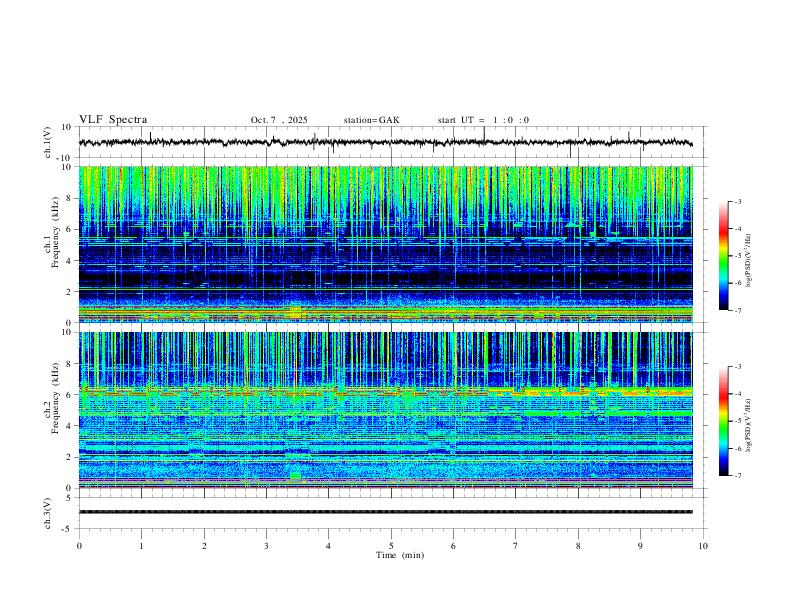Click the "-3" tick on ch.1 colorbar
This screenshot has height=612, width=792.
point(737,201)
